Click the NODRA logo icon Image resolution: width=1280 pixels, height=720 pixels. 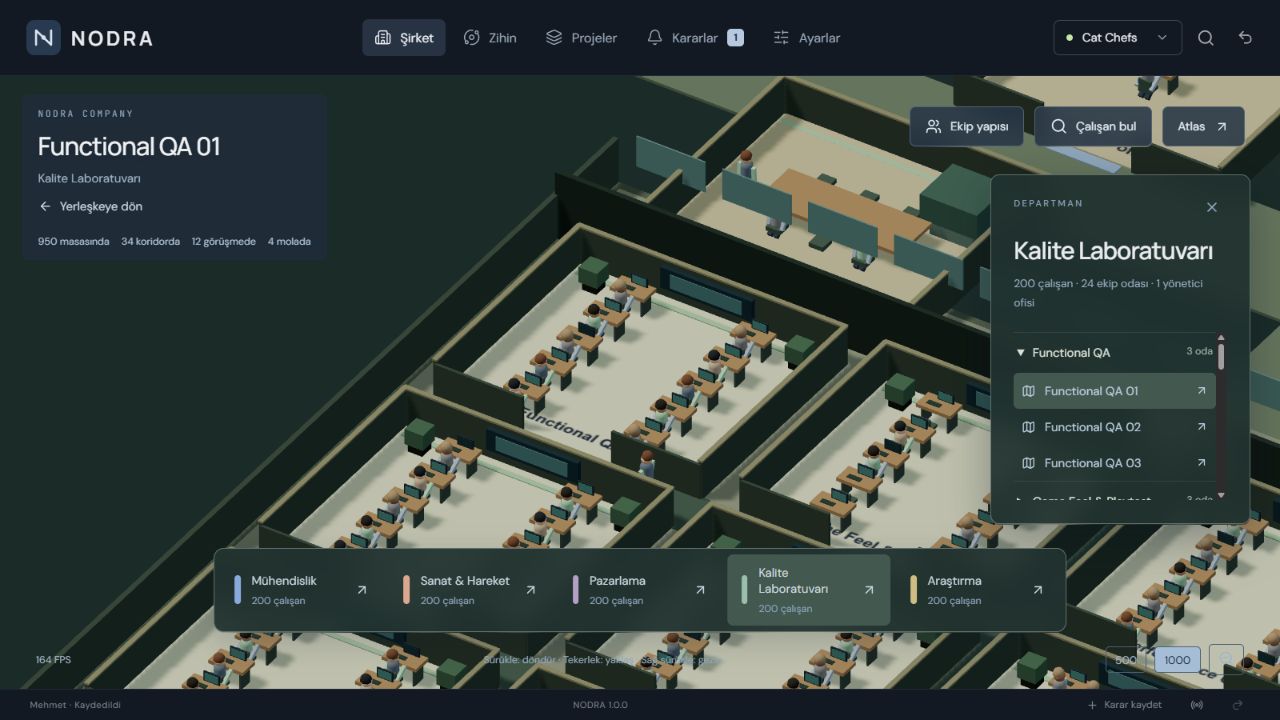pos(43,38)
